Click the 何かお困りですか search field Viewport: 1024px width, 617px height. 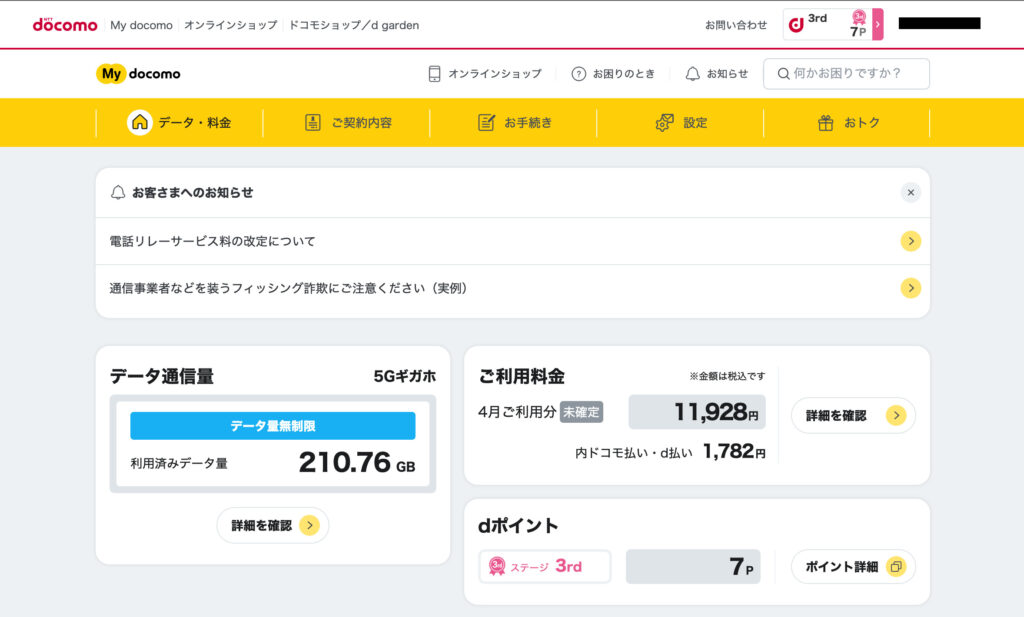tap(846, 73)
